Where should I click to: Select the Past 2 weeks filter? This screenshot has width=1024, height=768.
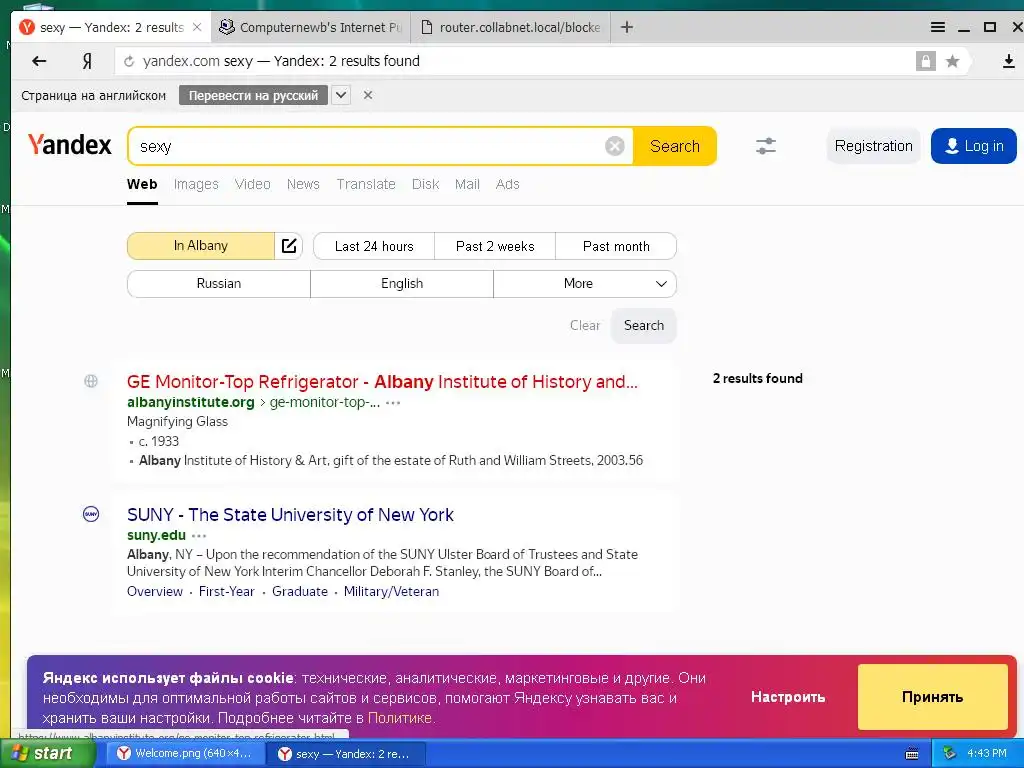495,246
